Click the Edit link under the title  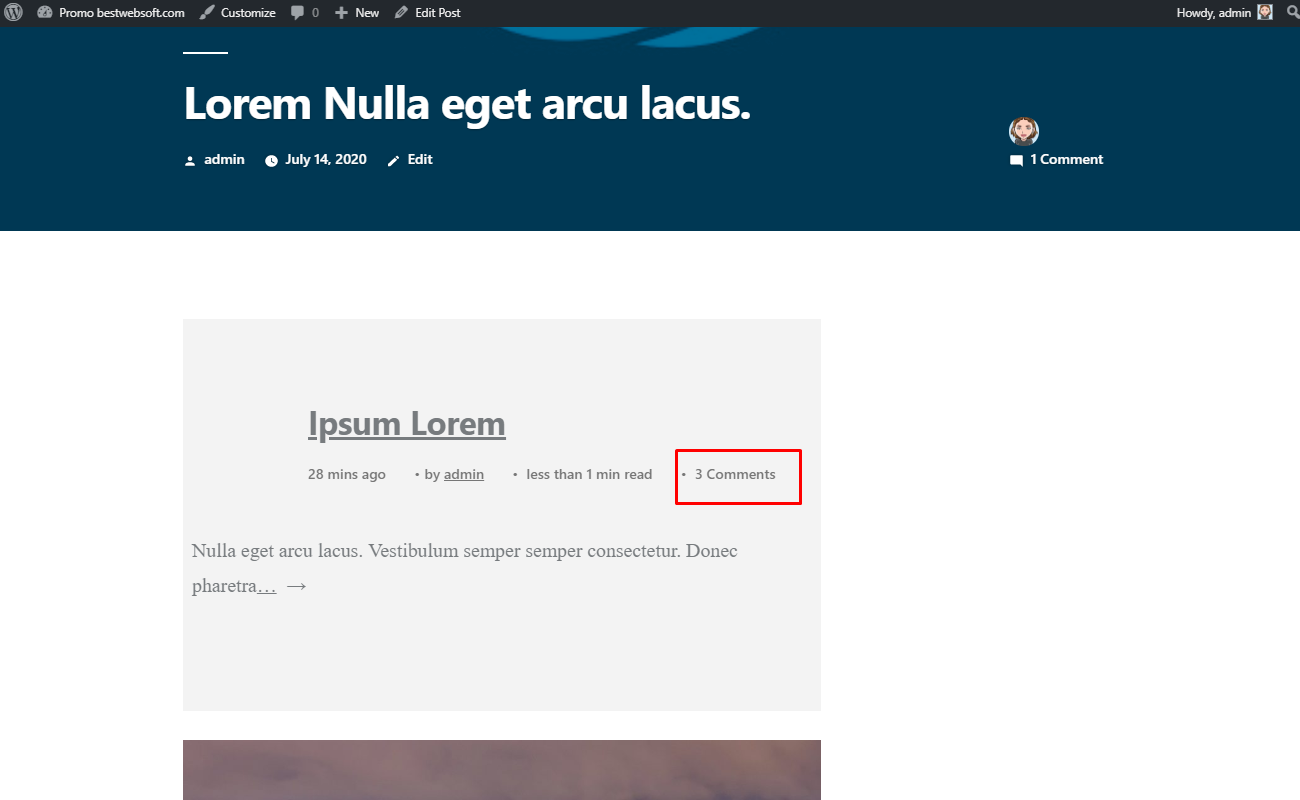(x=420, y=159)
